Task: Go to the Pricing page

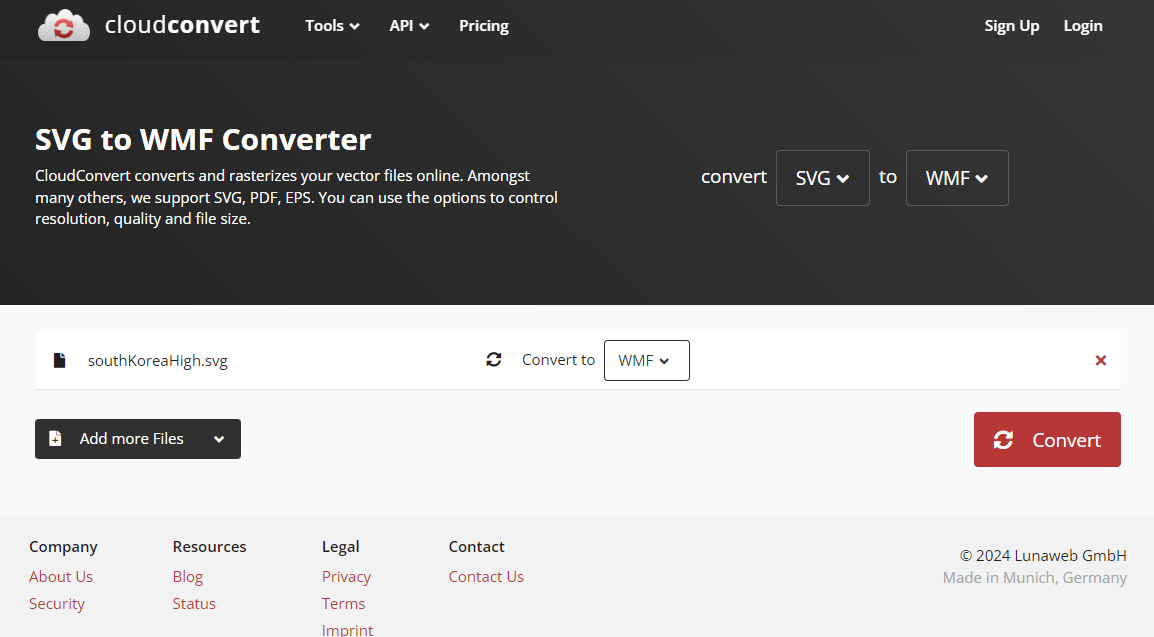Action: tap(484, 26)
